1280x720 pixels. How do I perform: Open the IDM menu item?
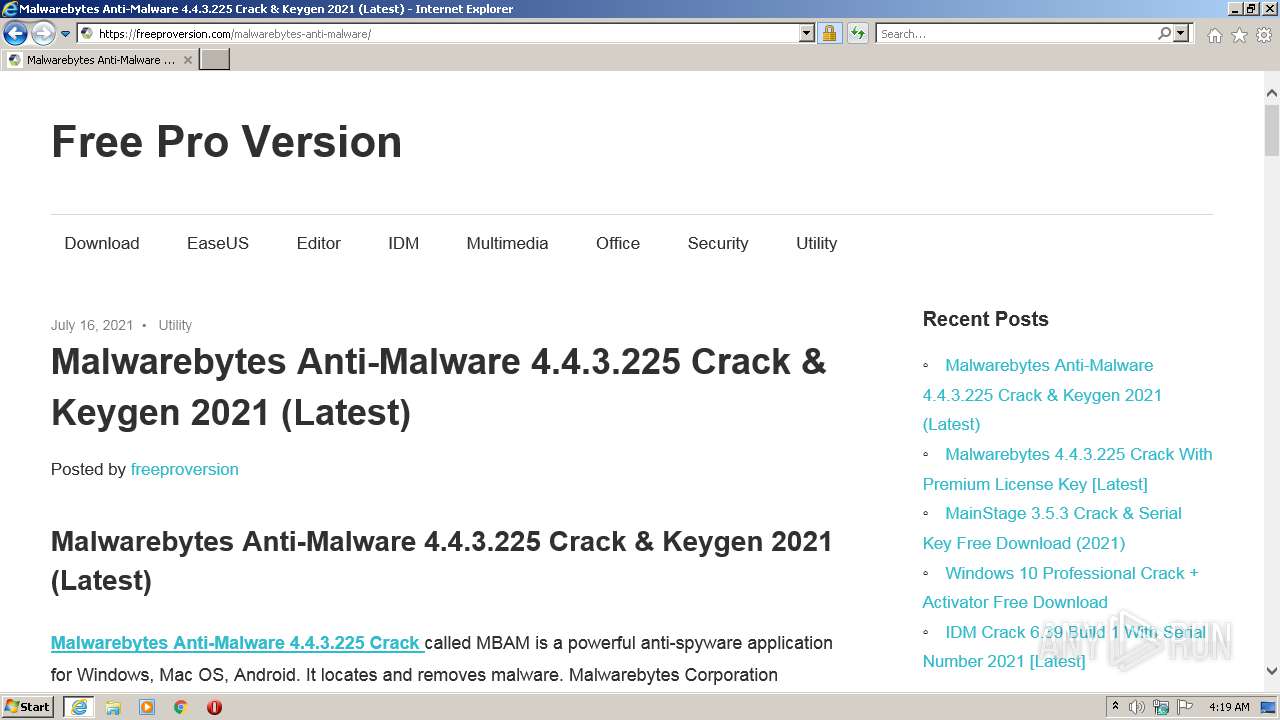pos(404,243)
